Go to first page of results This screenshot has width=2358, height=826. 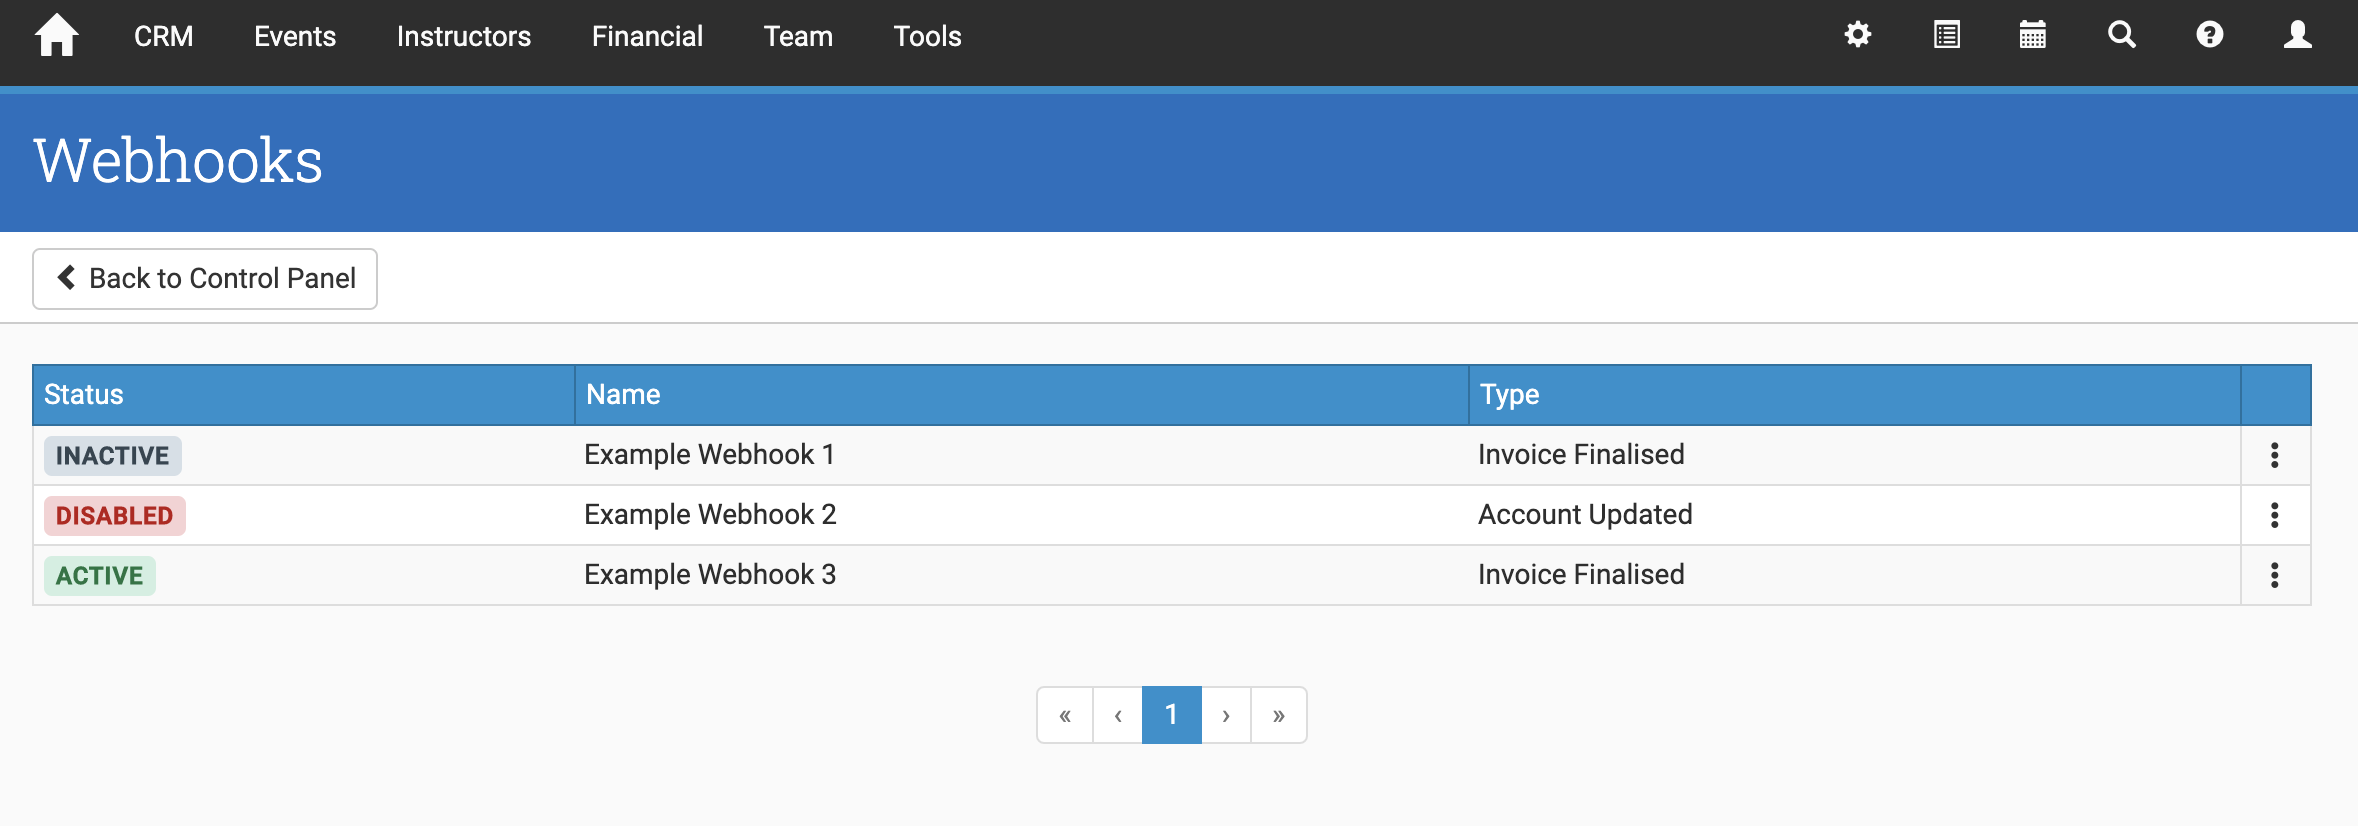coord(1065,715)
